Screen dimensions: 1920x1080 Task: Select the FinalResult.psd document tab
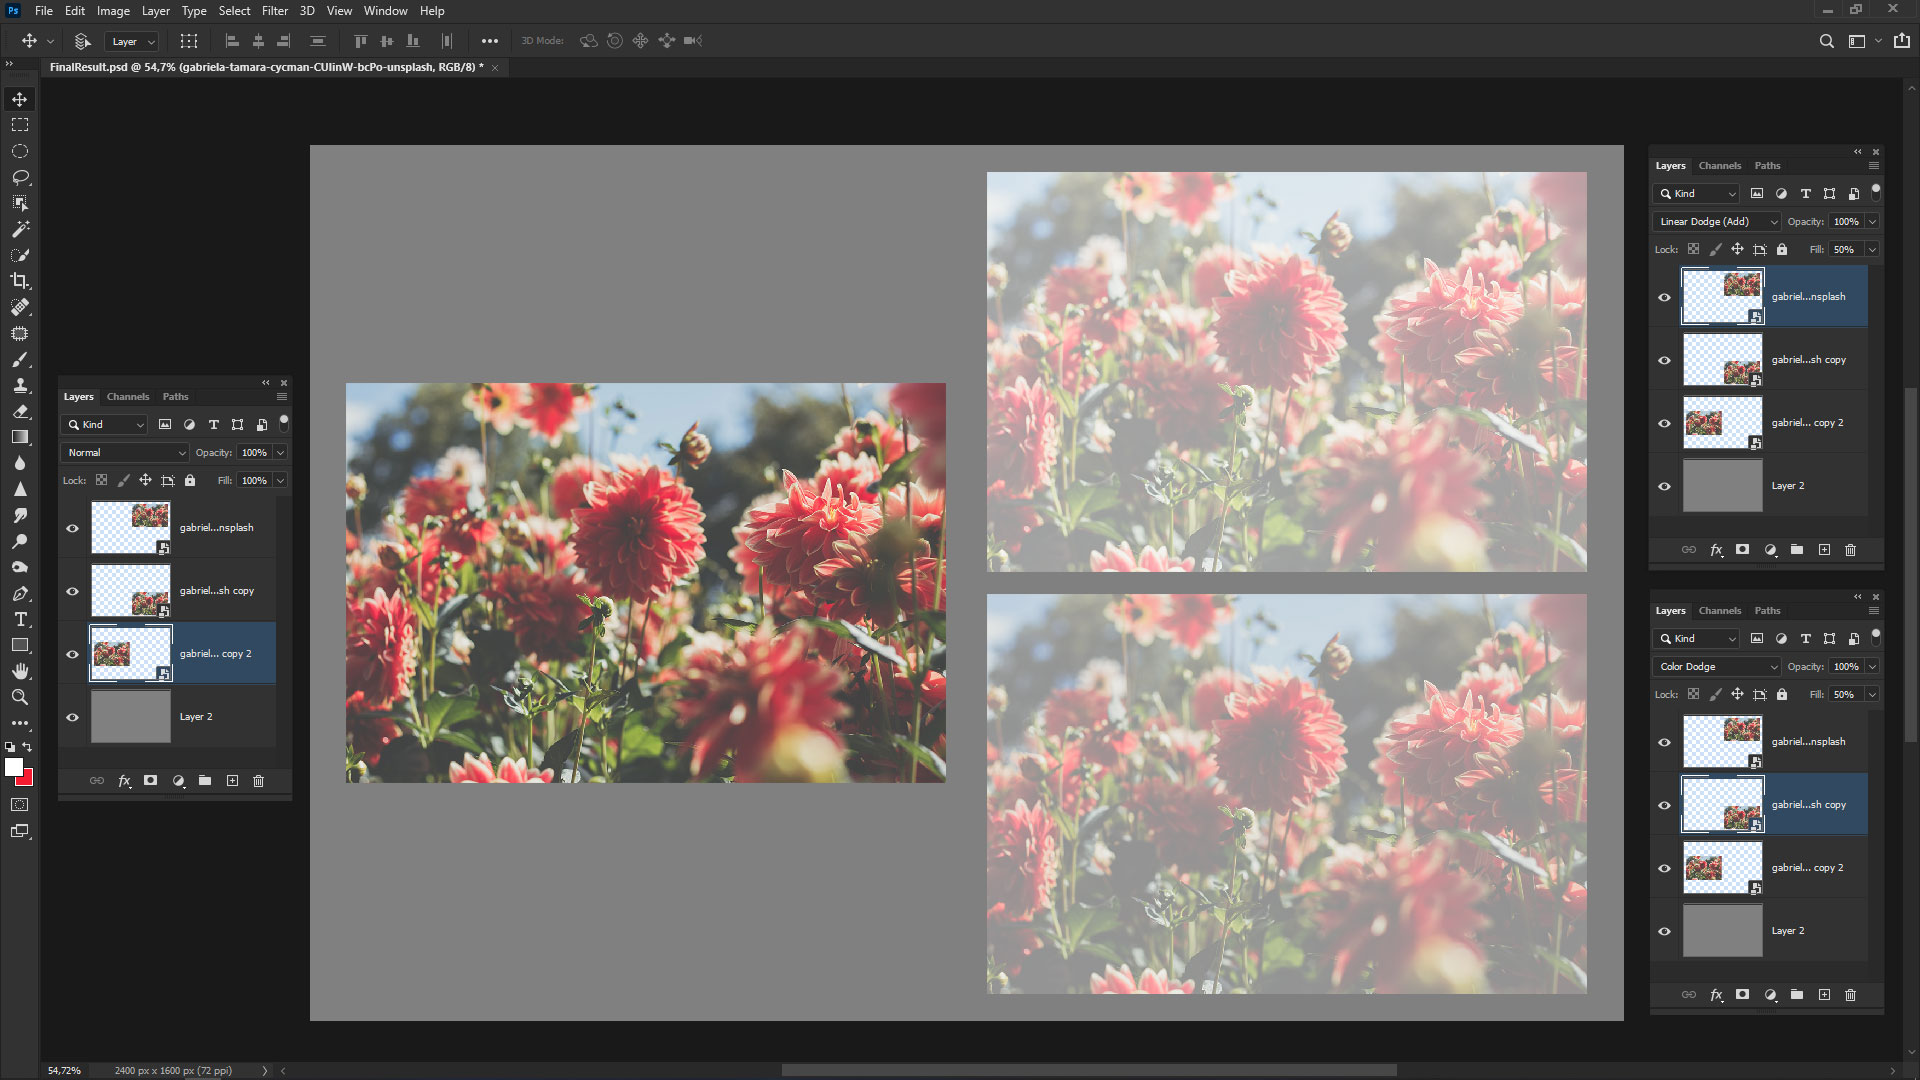(266, 67)
